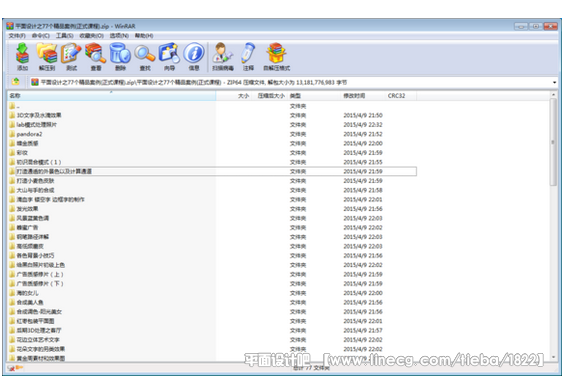Screen dimensions: 578x377
Task: Click the 自解压格式 (SFX) icon
Action: [x=276, y=56]
